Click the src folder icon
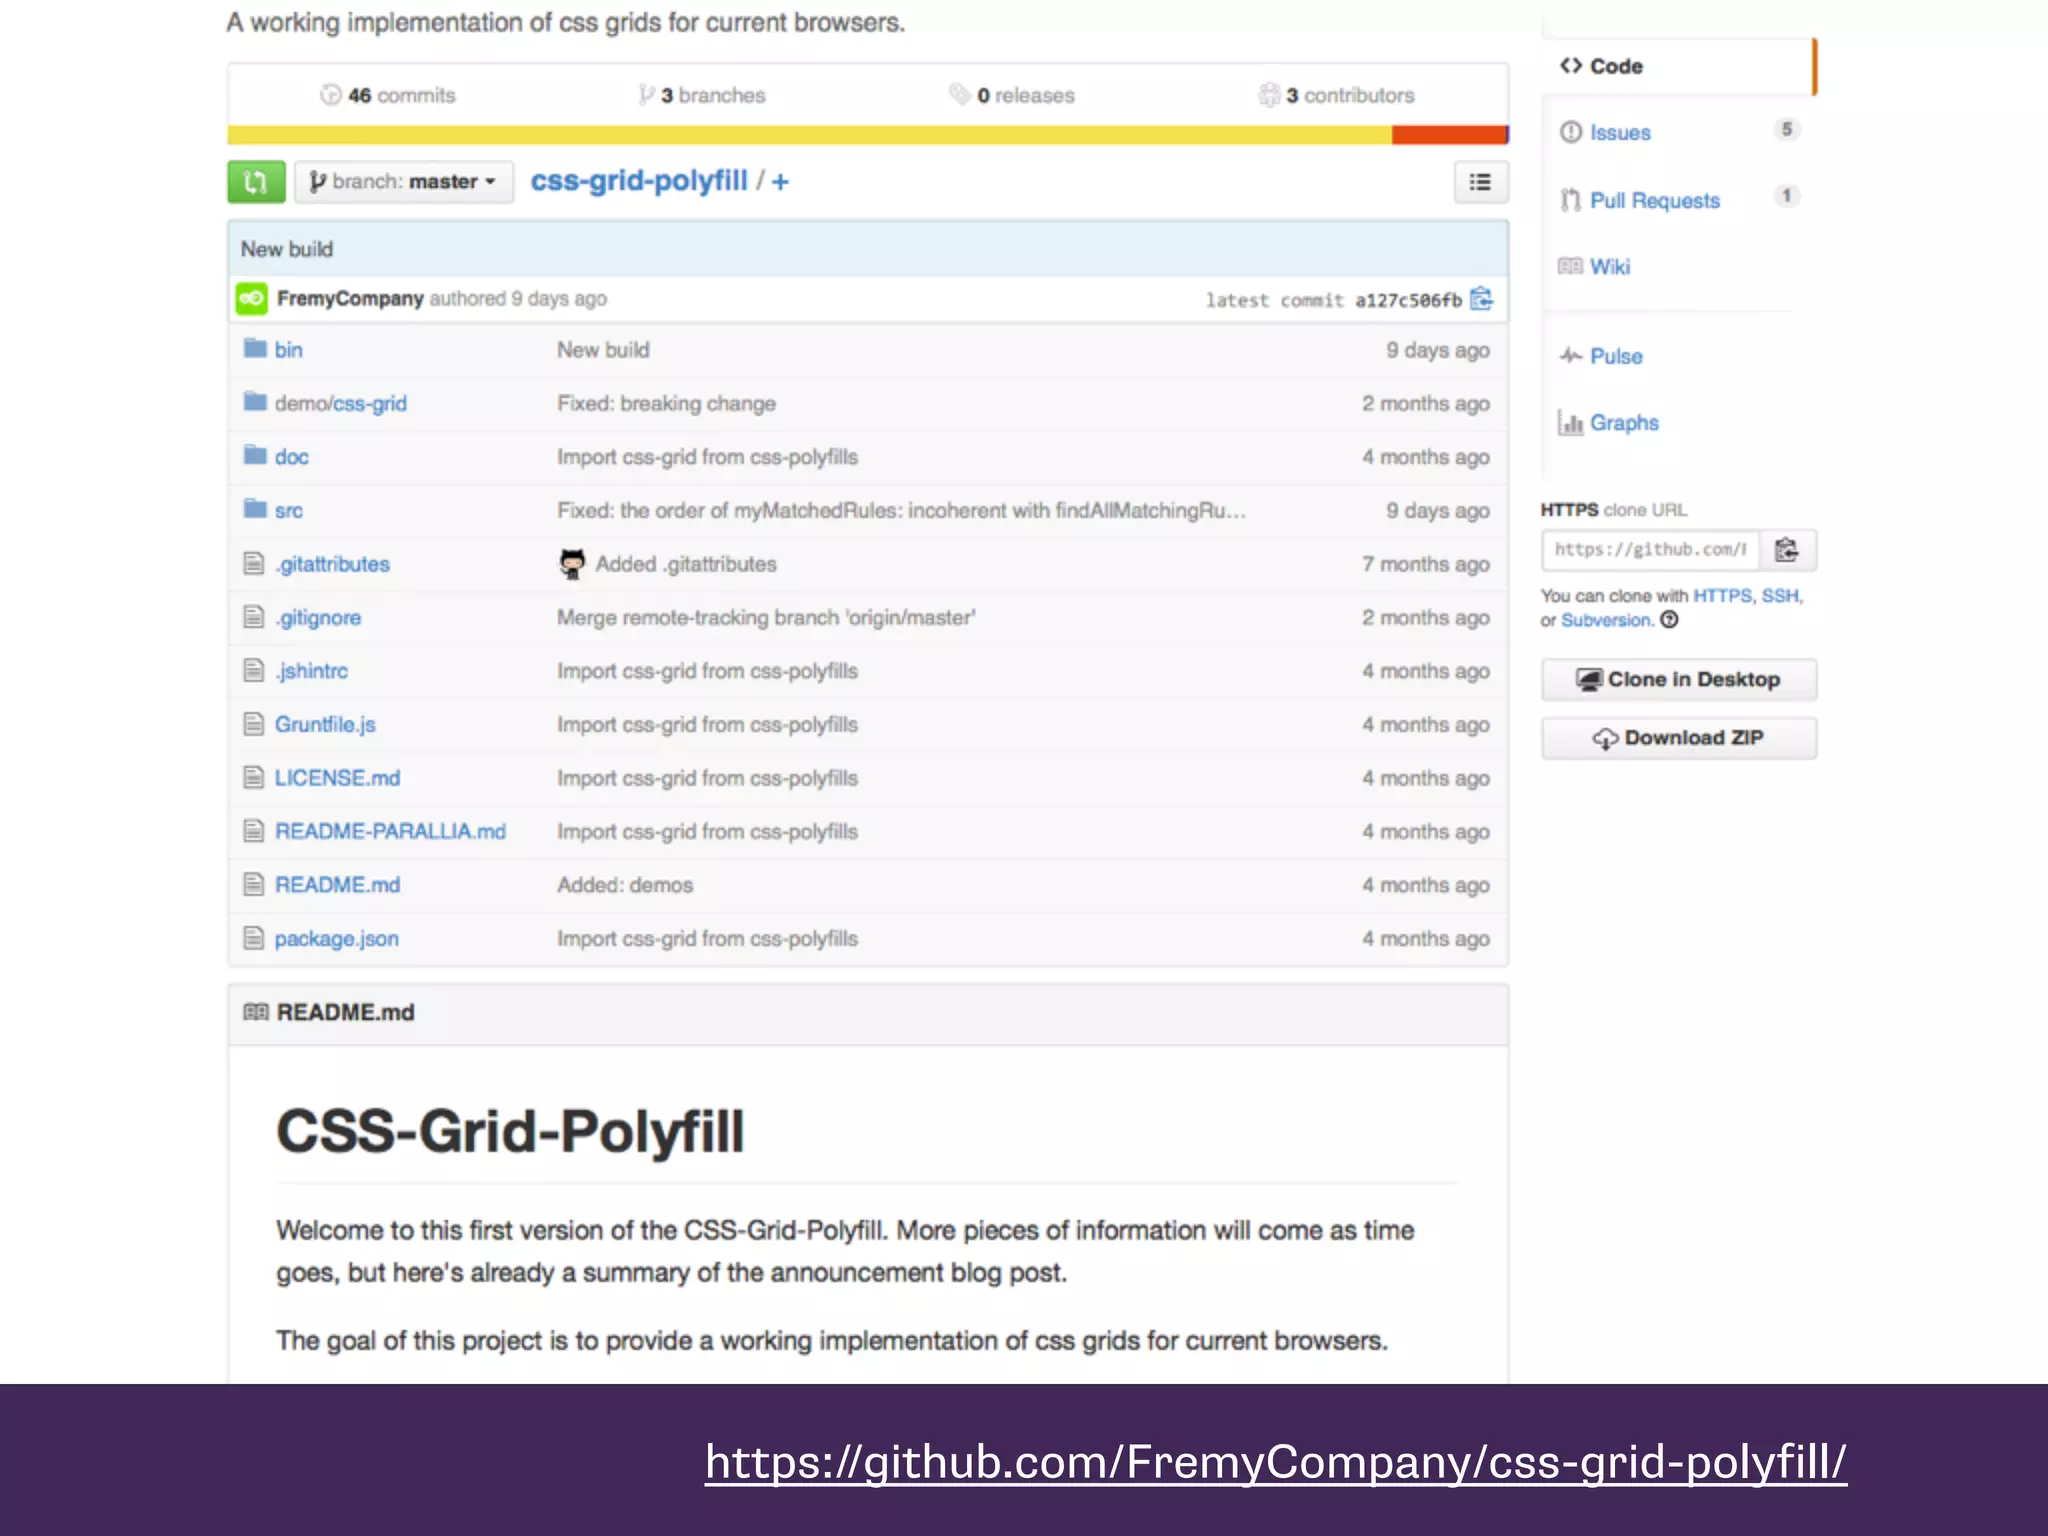 pyautogui.click(x=255, y=508)
